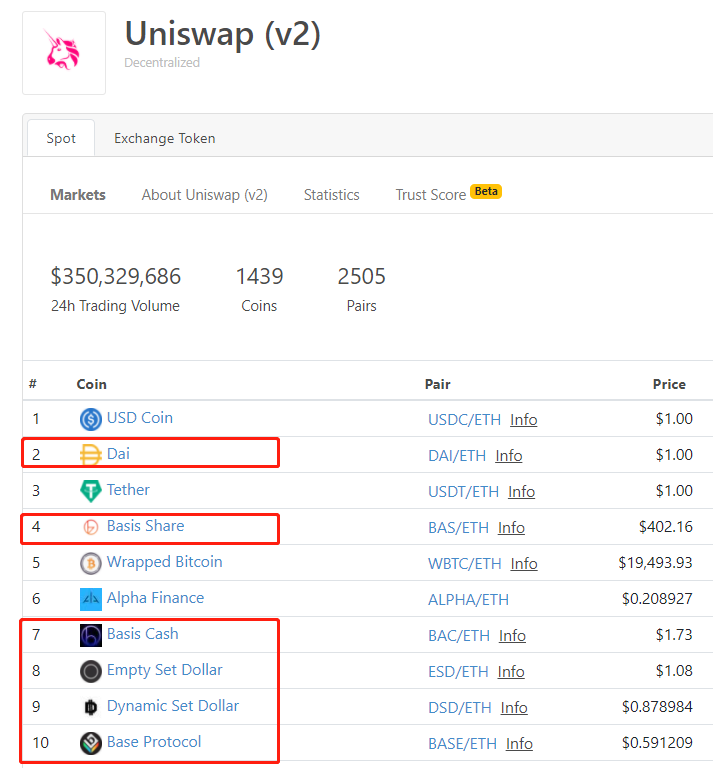Click the $0.208927 Alpha Finance price
This screenshot has width=713, height=768.
[657, 599]
